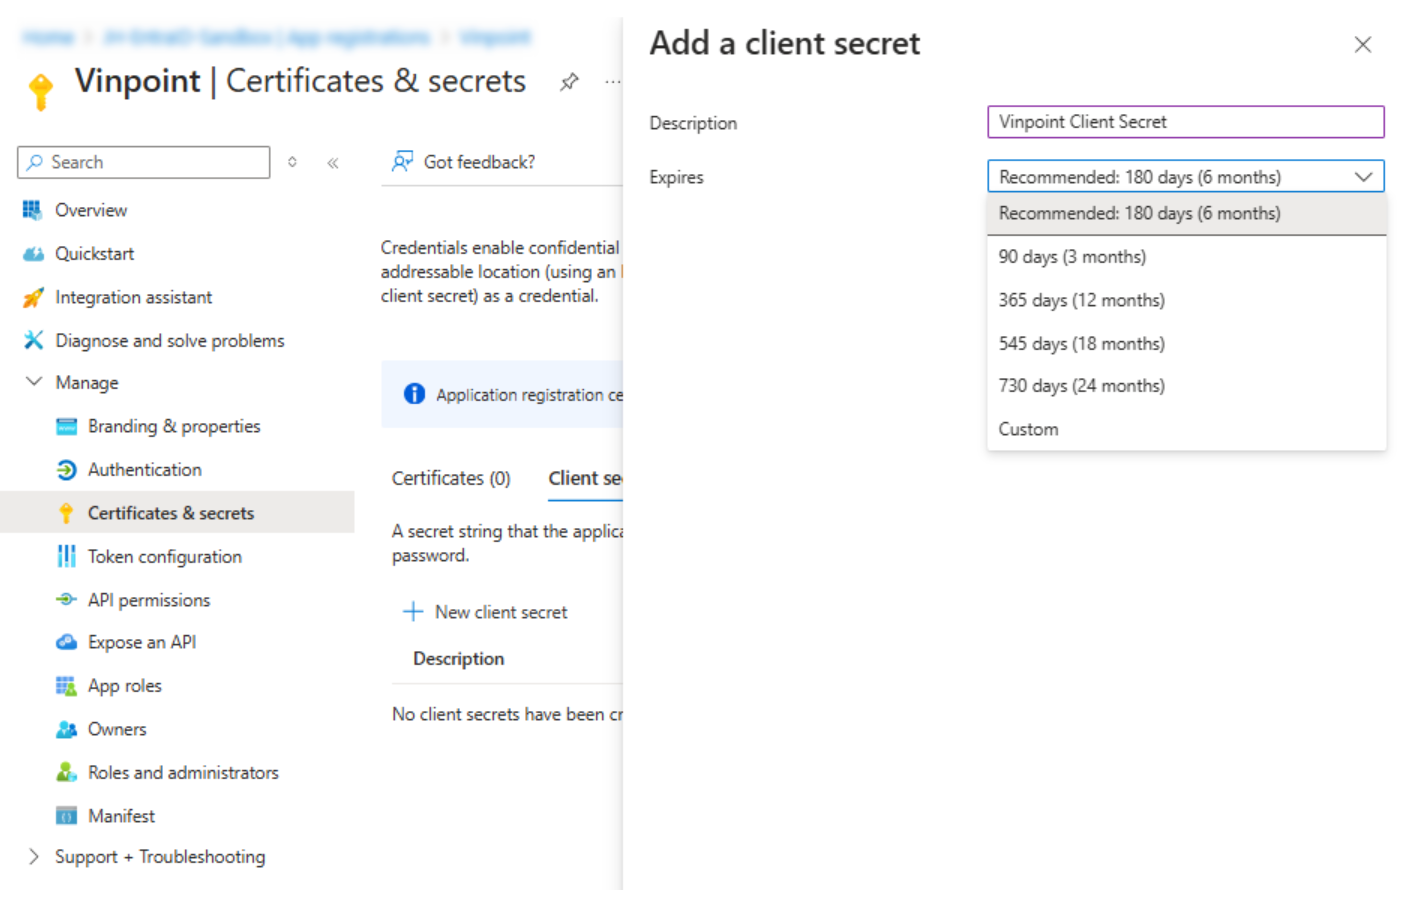The image size is (1418, 898).
Task: Click the Description column header
Action: tap(459, 659)
